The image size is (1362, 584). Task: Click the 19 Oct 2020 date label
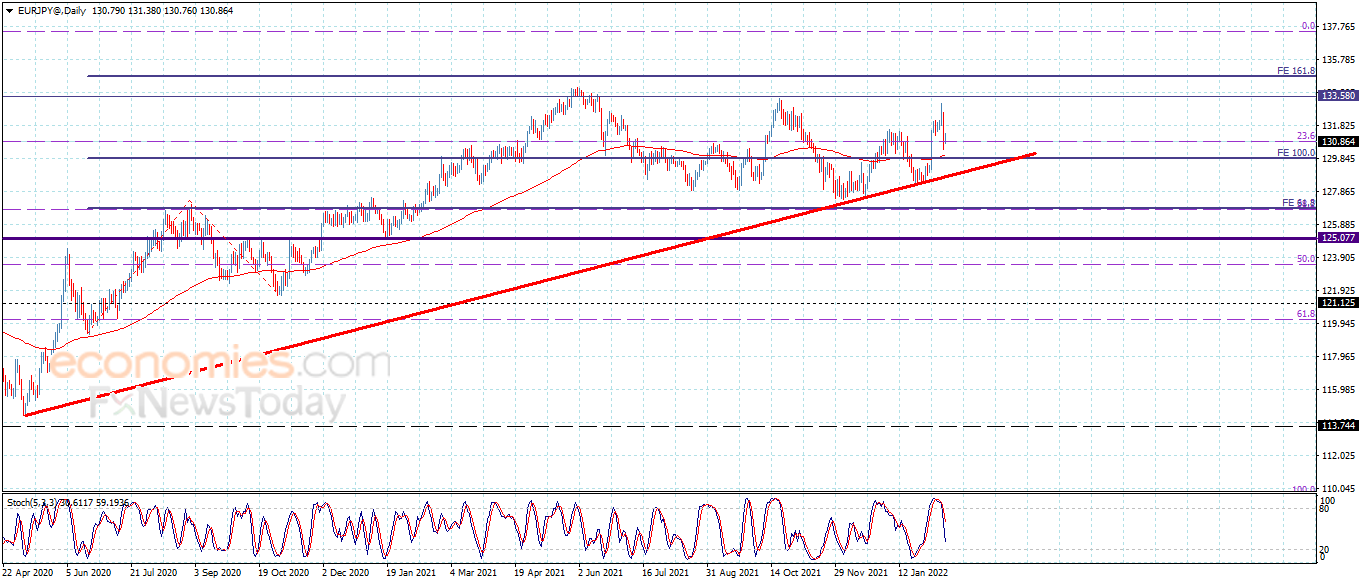[283, 574]
